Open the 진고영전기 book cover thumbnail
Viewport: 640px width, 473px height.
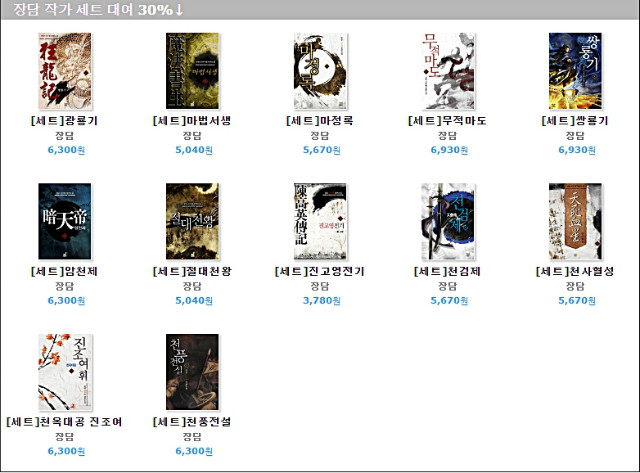point(320,221)
